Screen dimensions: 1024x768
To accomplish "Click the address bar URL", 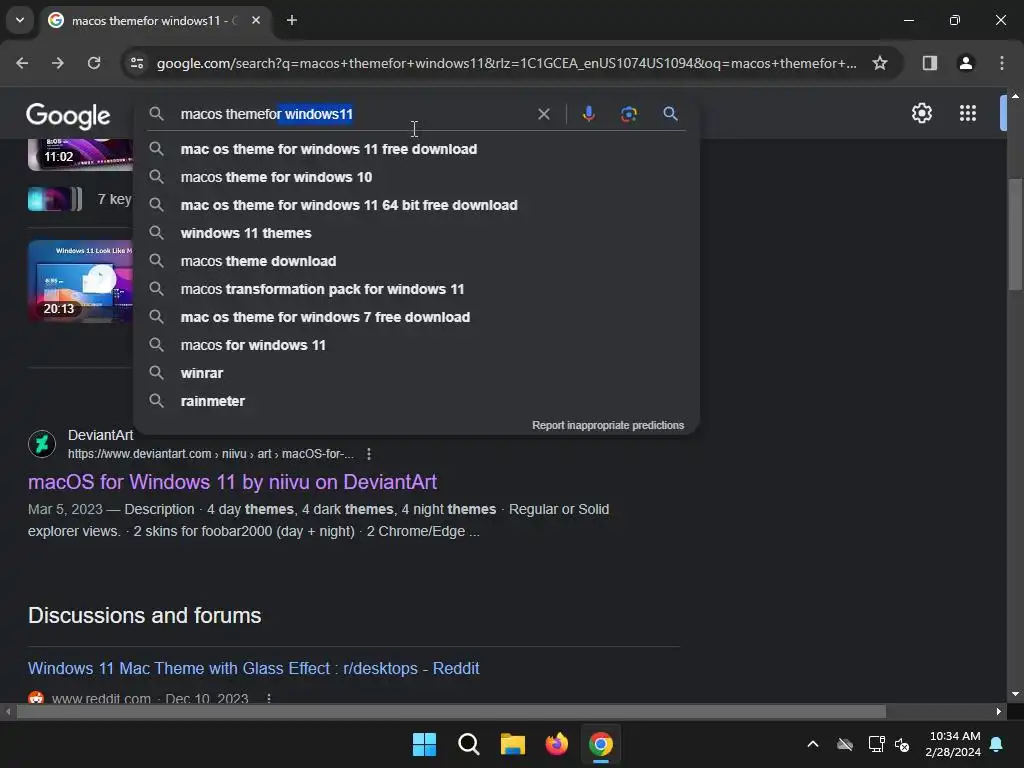I will pyautogui.click(x=507, y=63).
